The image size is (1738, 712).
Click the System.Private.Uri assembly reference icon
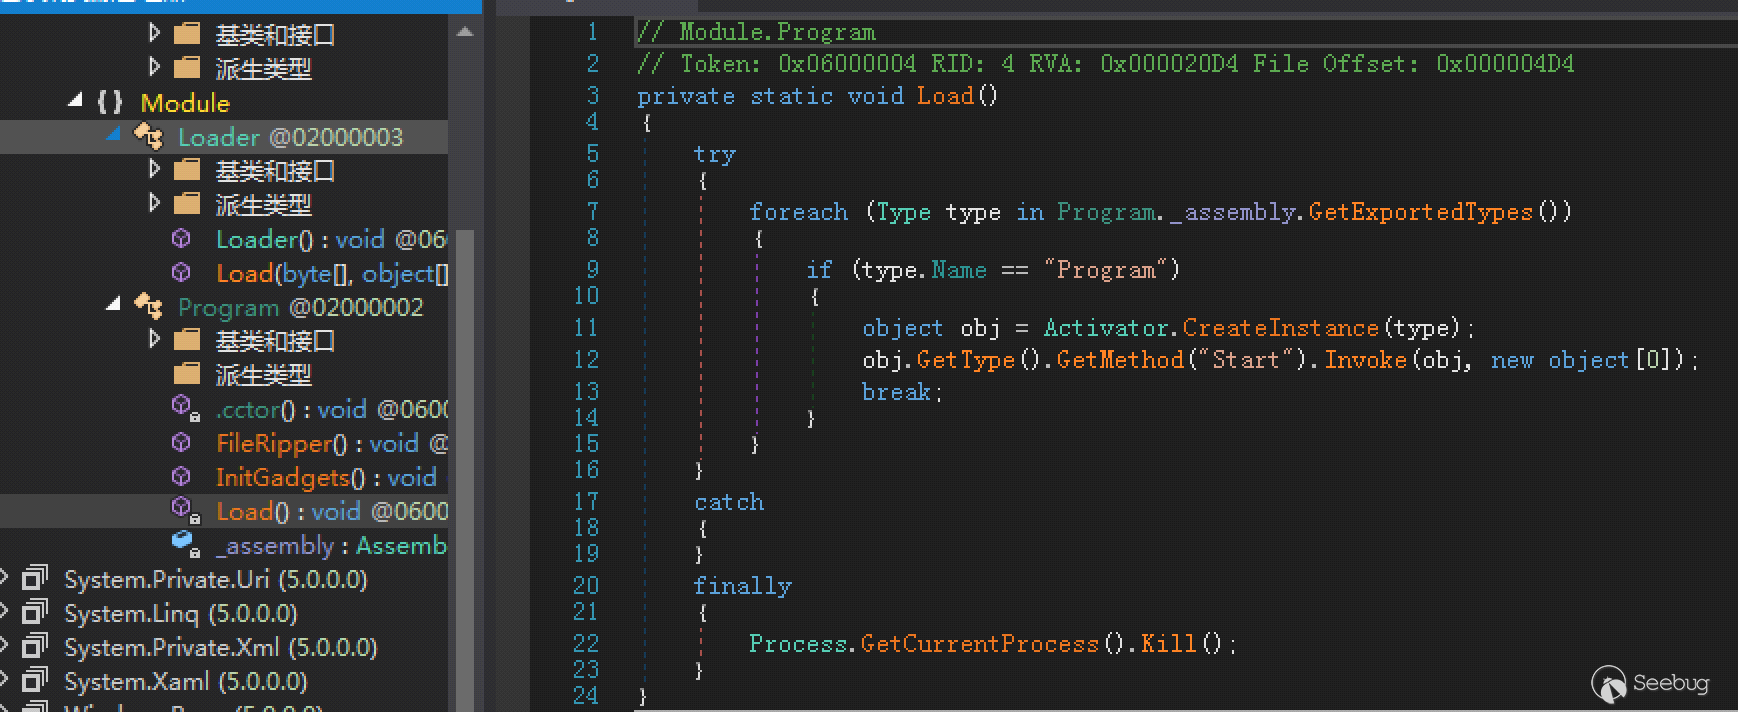click(35, 579)
